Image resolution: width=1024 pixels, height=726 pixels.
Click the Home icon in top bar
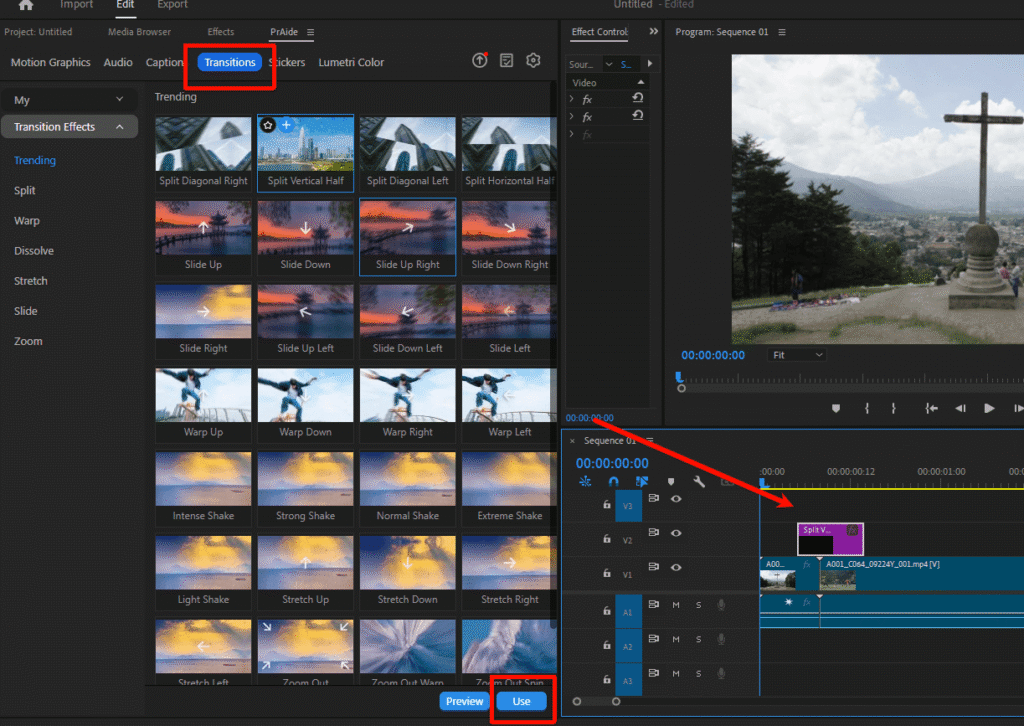[26, 5]
